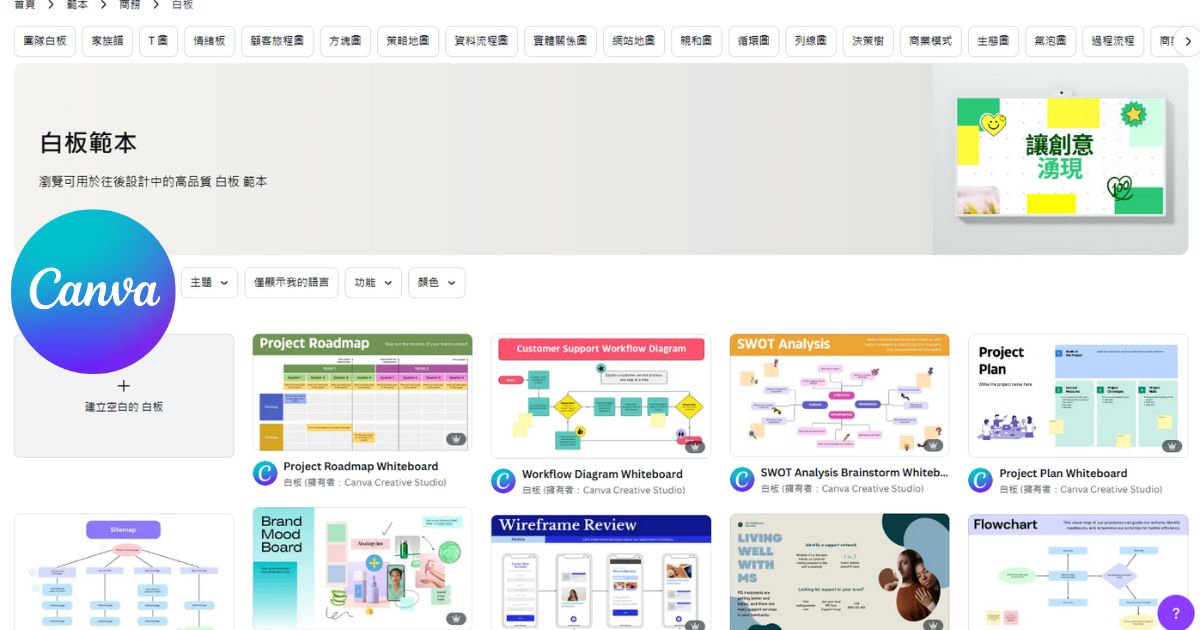Open the Living Well With MS thumbnail
Screen dimensions: 1200x630
click(839, 572)
